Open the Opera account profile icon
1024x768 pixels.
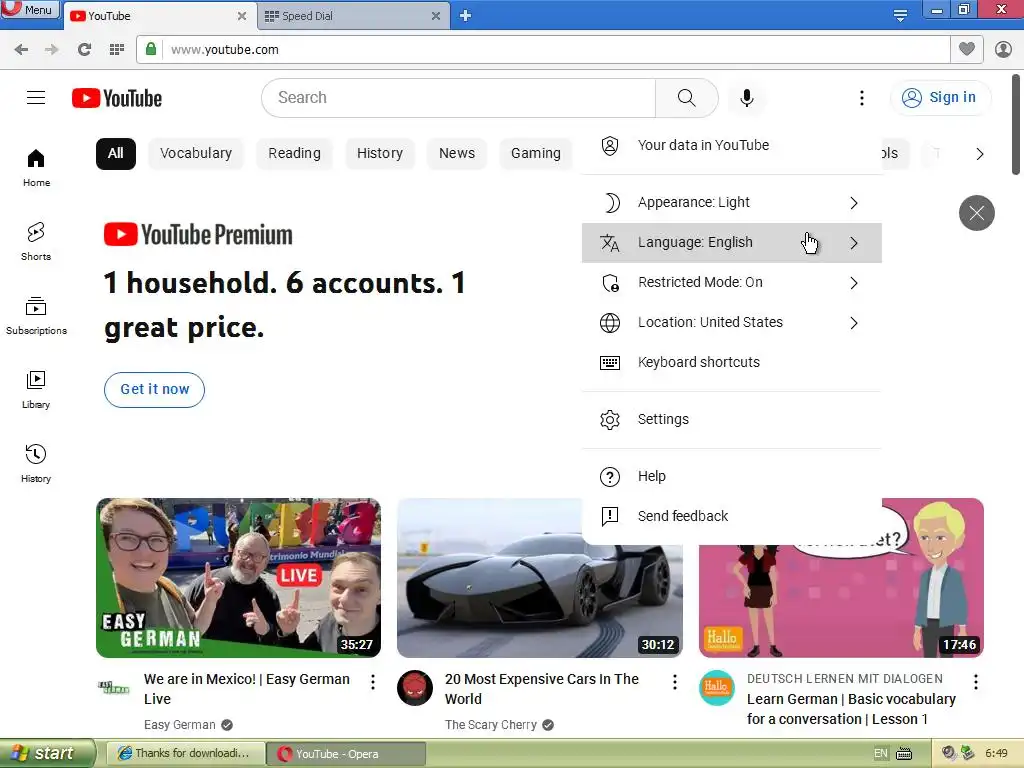(1003, 49)
